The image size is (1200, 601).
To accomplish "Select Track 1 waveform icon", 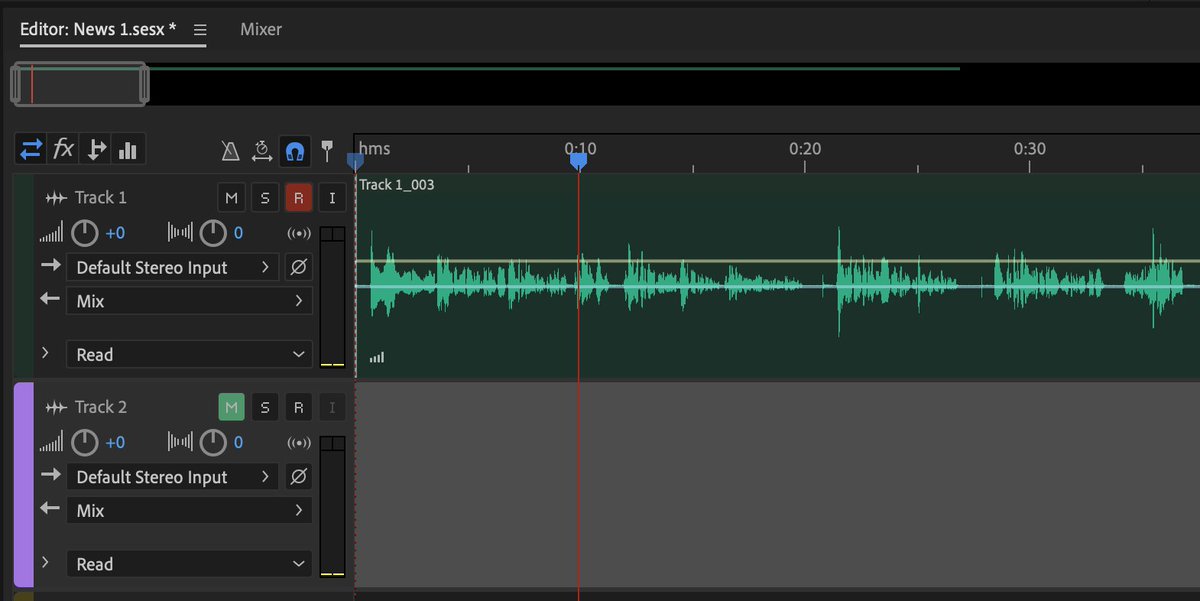I will click(56, 198).
